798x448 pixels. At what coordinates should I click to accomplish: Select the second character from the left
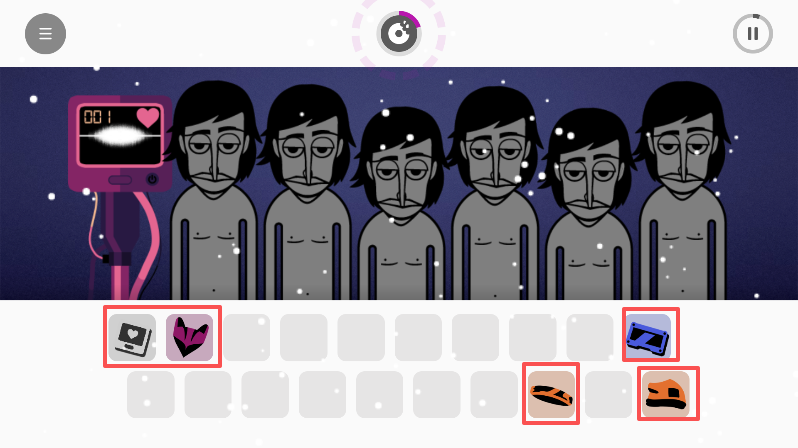click(x=307, y=192)
